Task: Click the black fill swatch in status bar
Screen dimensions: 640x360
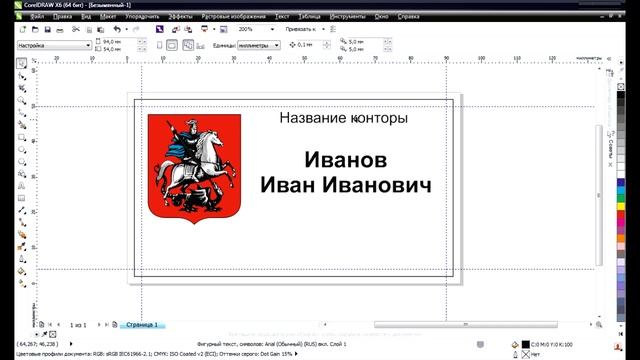Action: (x=526, y=344)
